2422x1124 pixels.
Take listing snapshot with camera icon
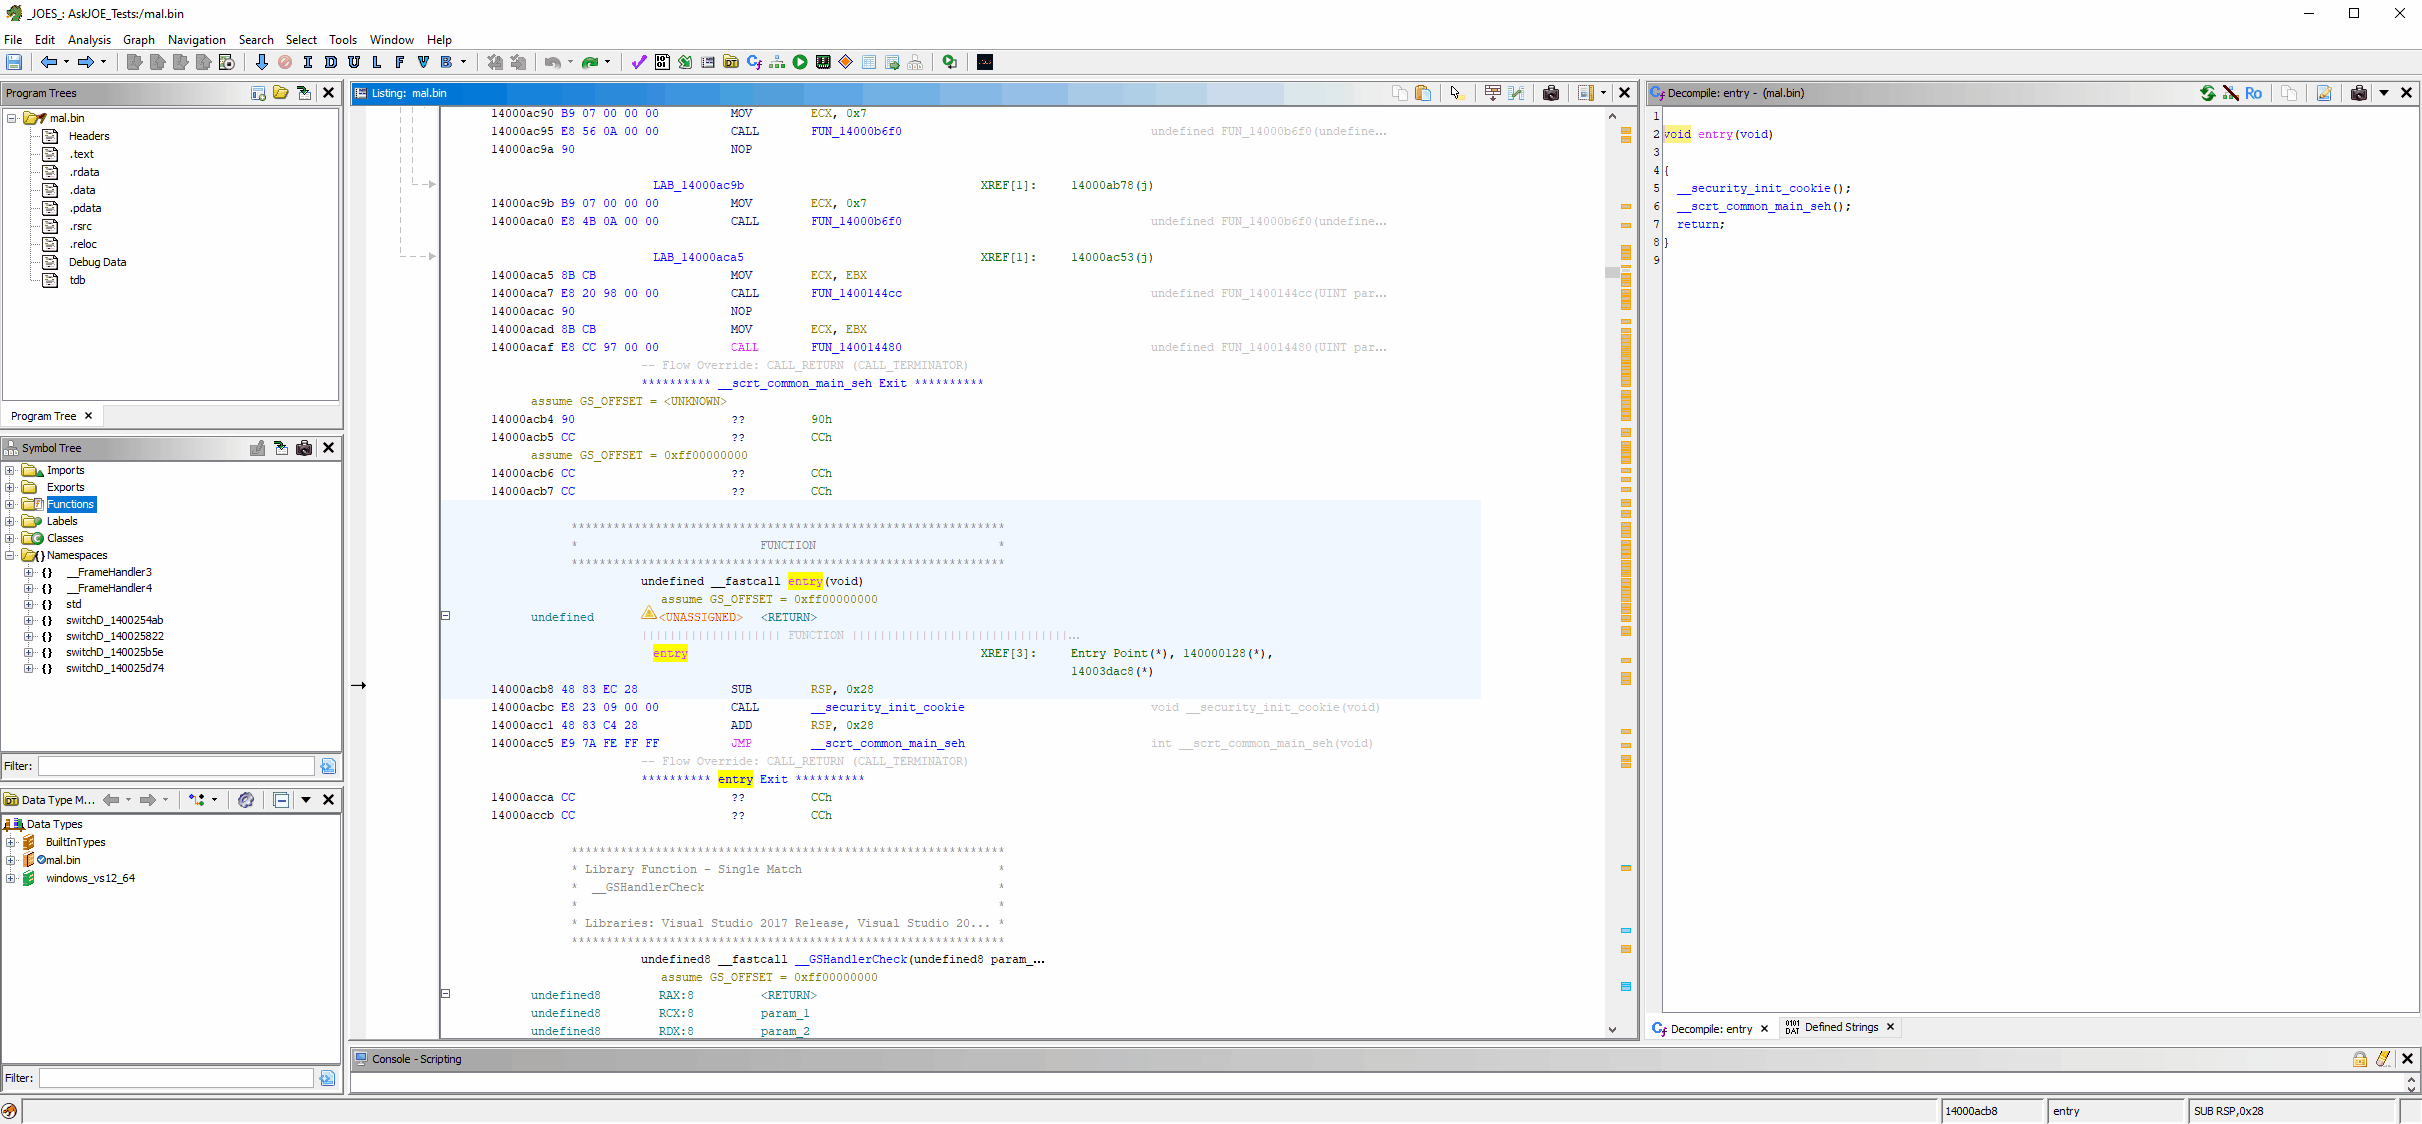tap(1551, 93)
